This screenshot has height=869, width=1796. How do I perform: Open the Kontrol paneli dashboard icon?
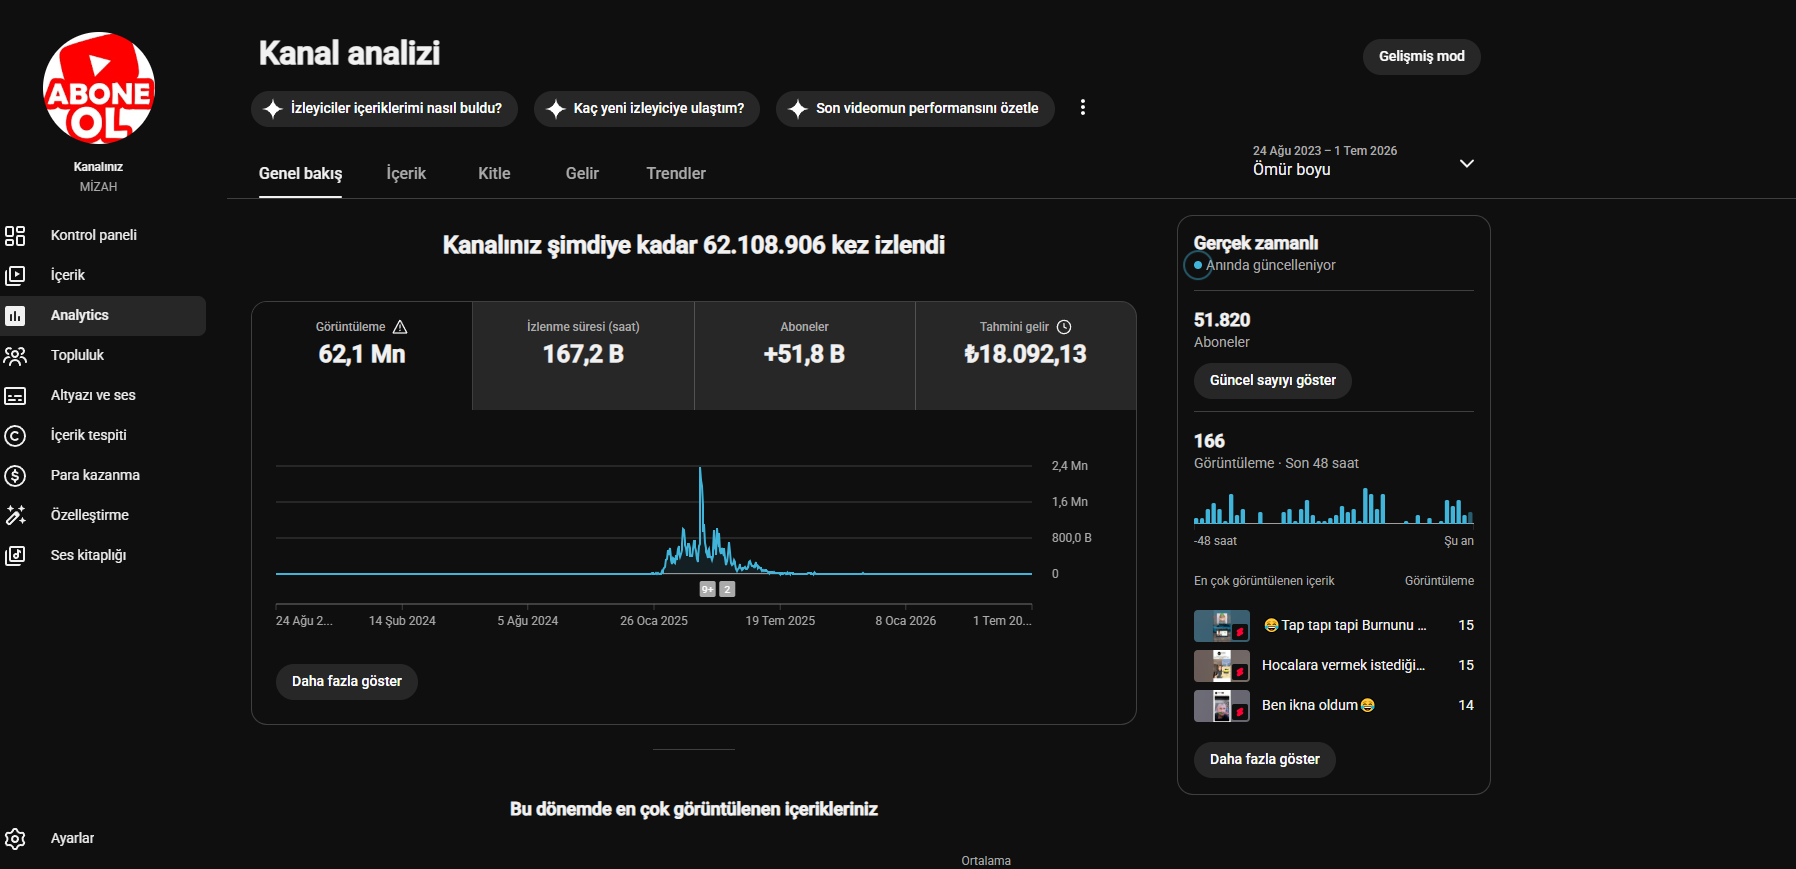click(15, 235)
